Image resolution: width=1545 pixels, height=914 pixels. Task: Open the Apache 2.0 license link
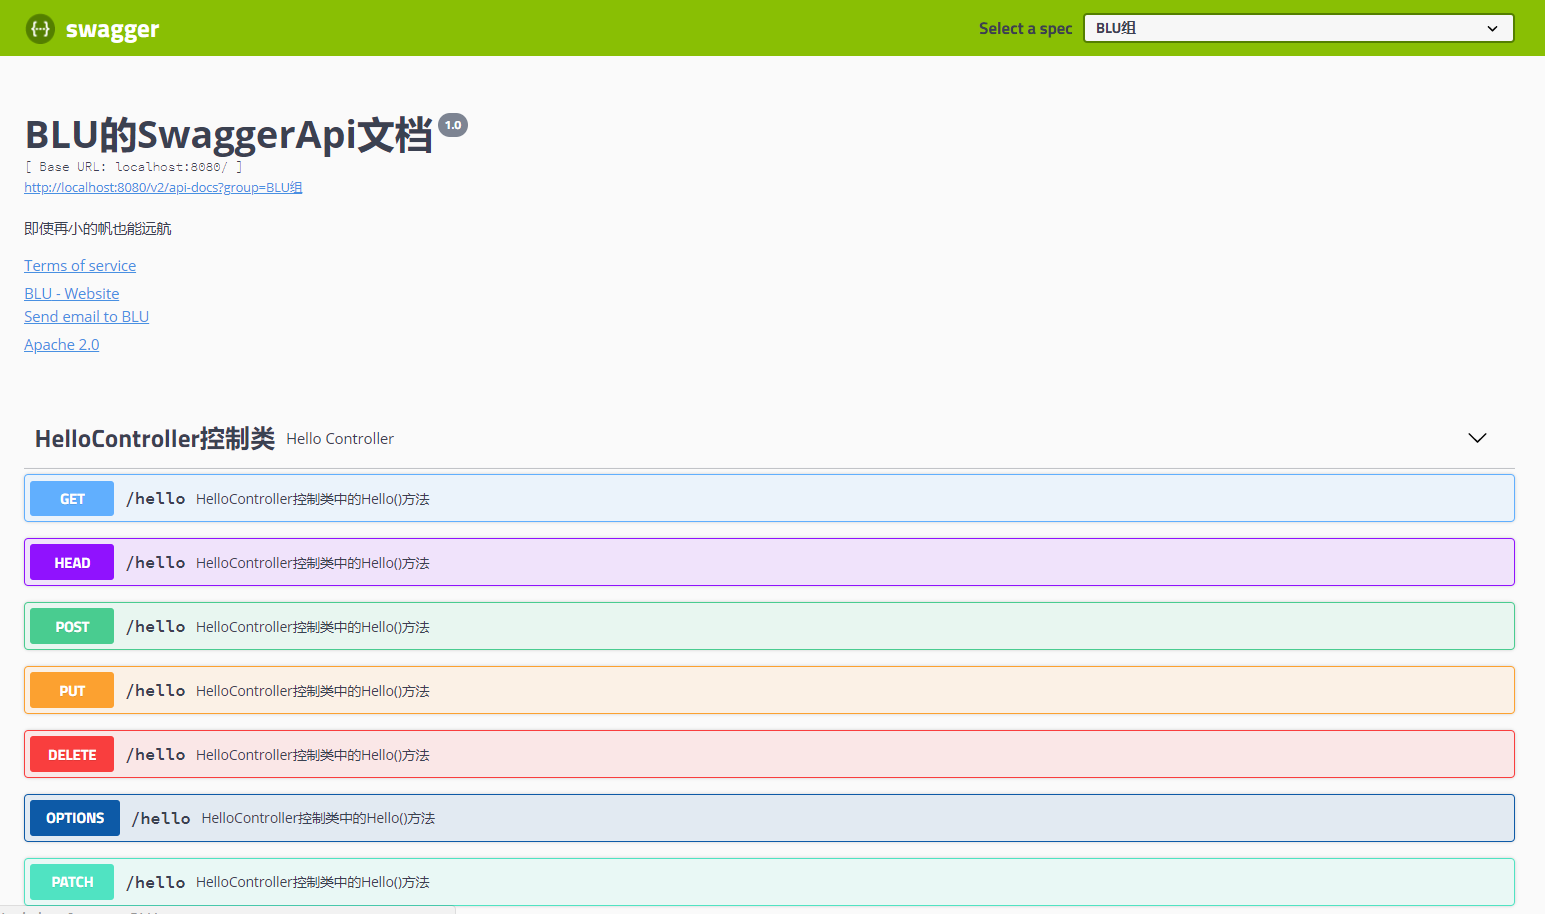pyautogui.click(x=62, y=344)
